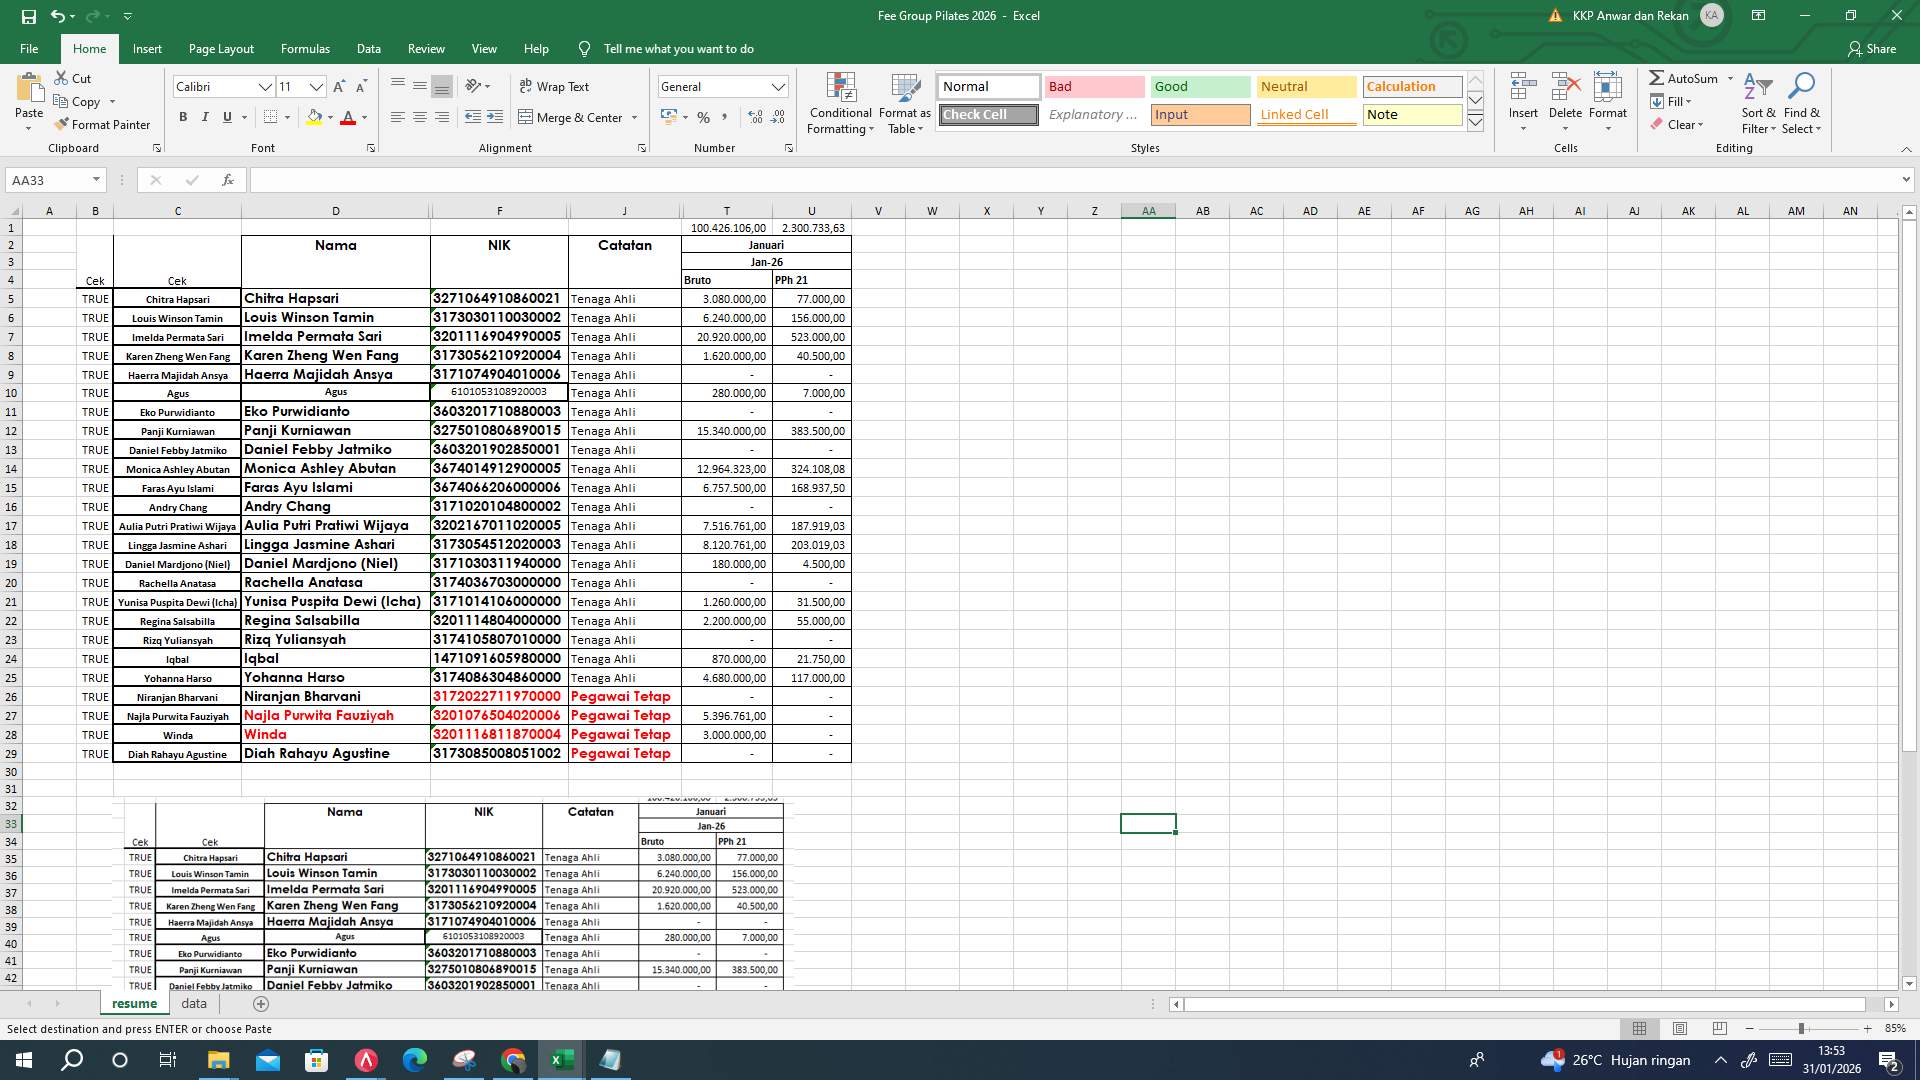Click the Merge & Center icon

[x=528, y=117]
